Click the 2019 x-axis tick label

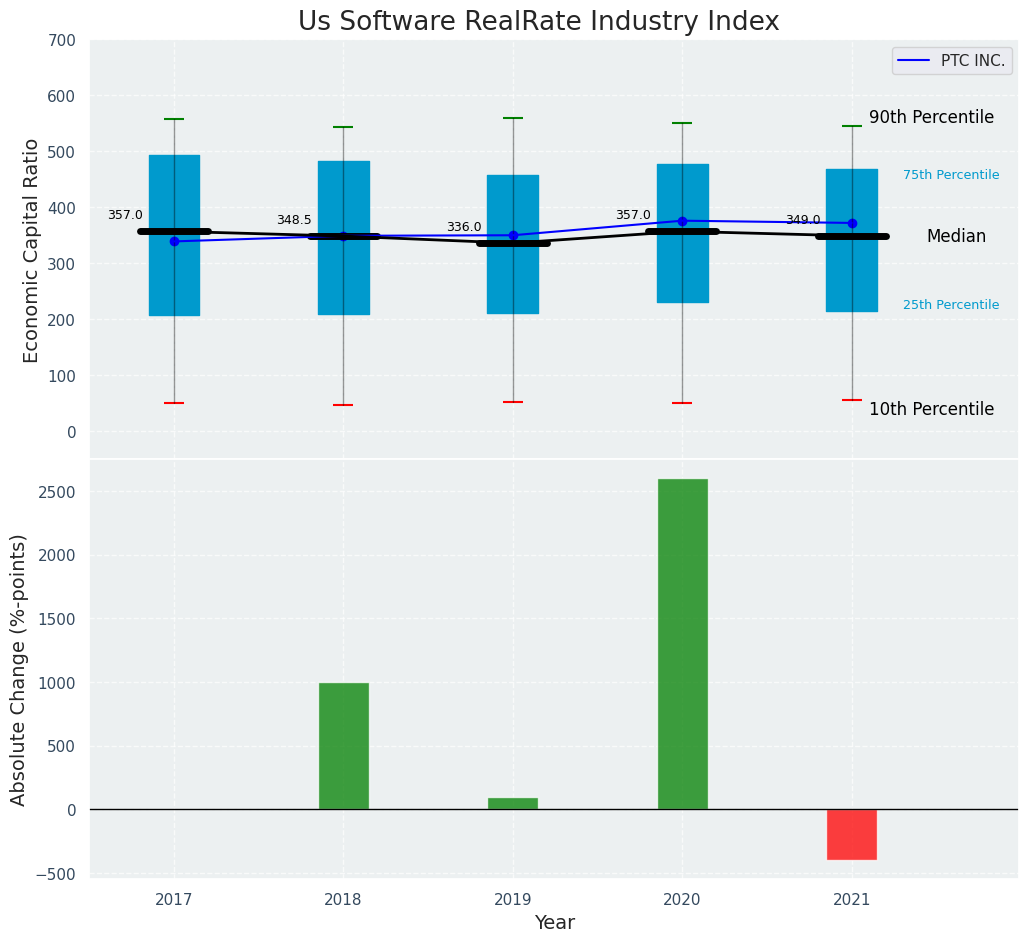point(513,899)
